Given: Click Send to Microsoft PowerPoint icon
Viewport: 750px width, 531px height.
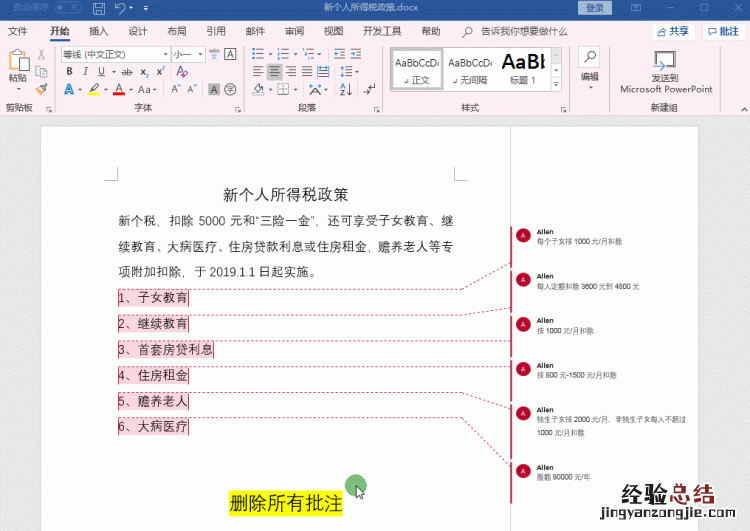Looking at the screenshot, I should [665, 62].
